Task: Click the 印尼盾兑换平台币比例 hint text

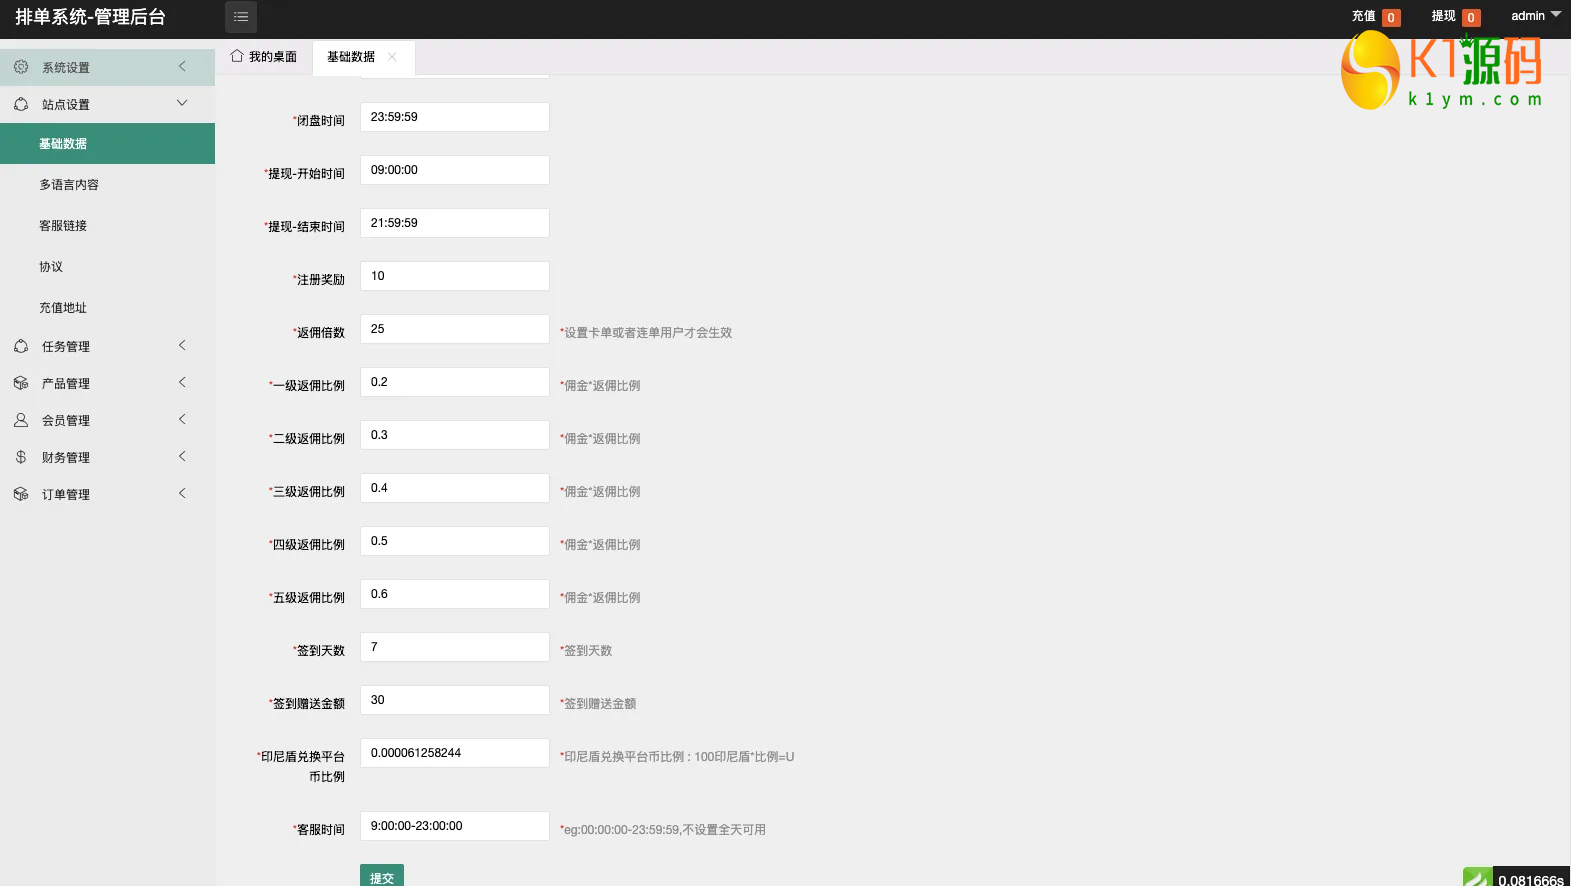Action: coord(677,757)
